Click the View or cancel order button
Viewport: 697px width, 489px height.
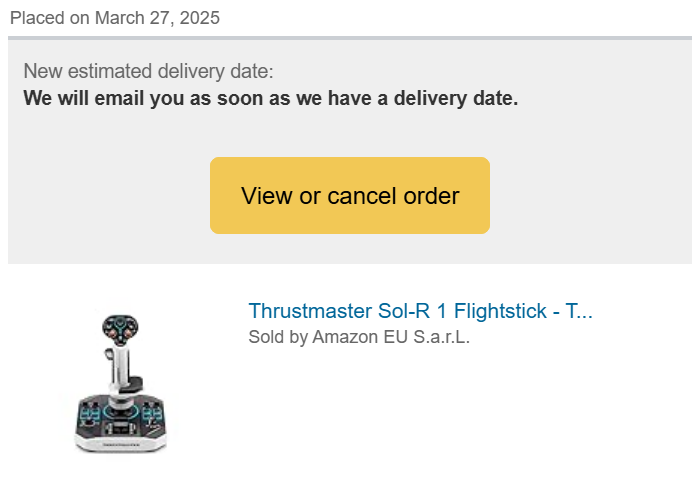350,195
